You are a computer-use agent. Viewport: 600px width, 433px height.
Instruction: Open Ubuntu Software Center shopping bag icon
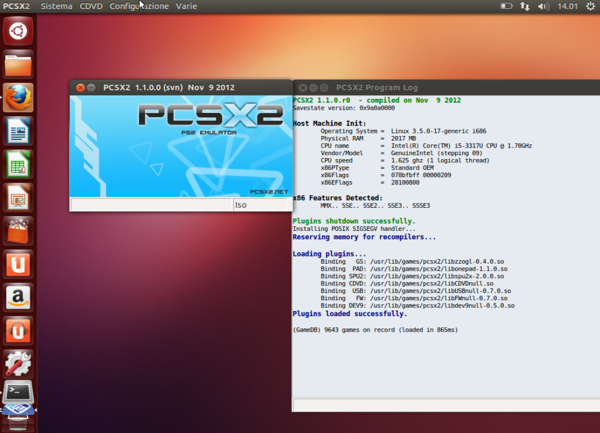[18, 231]
